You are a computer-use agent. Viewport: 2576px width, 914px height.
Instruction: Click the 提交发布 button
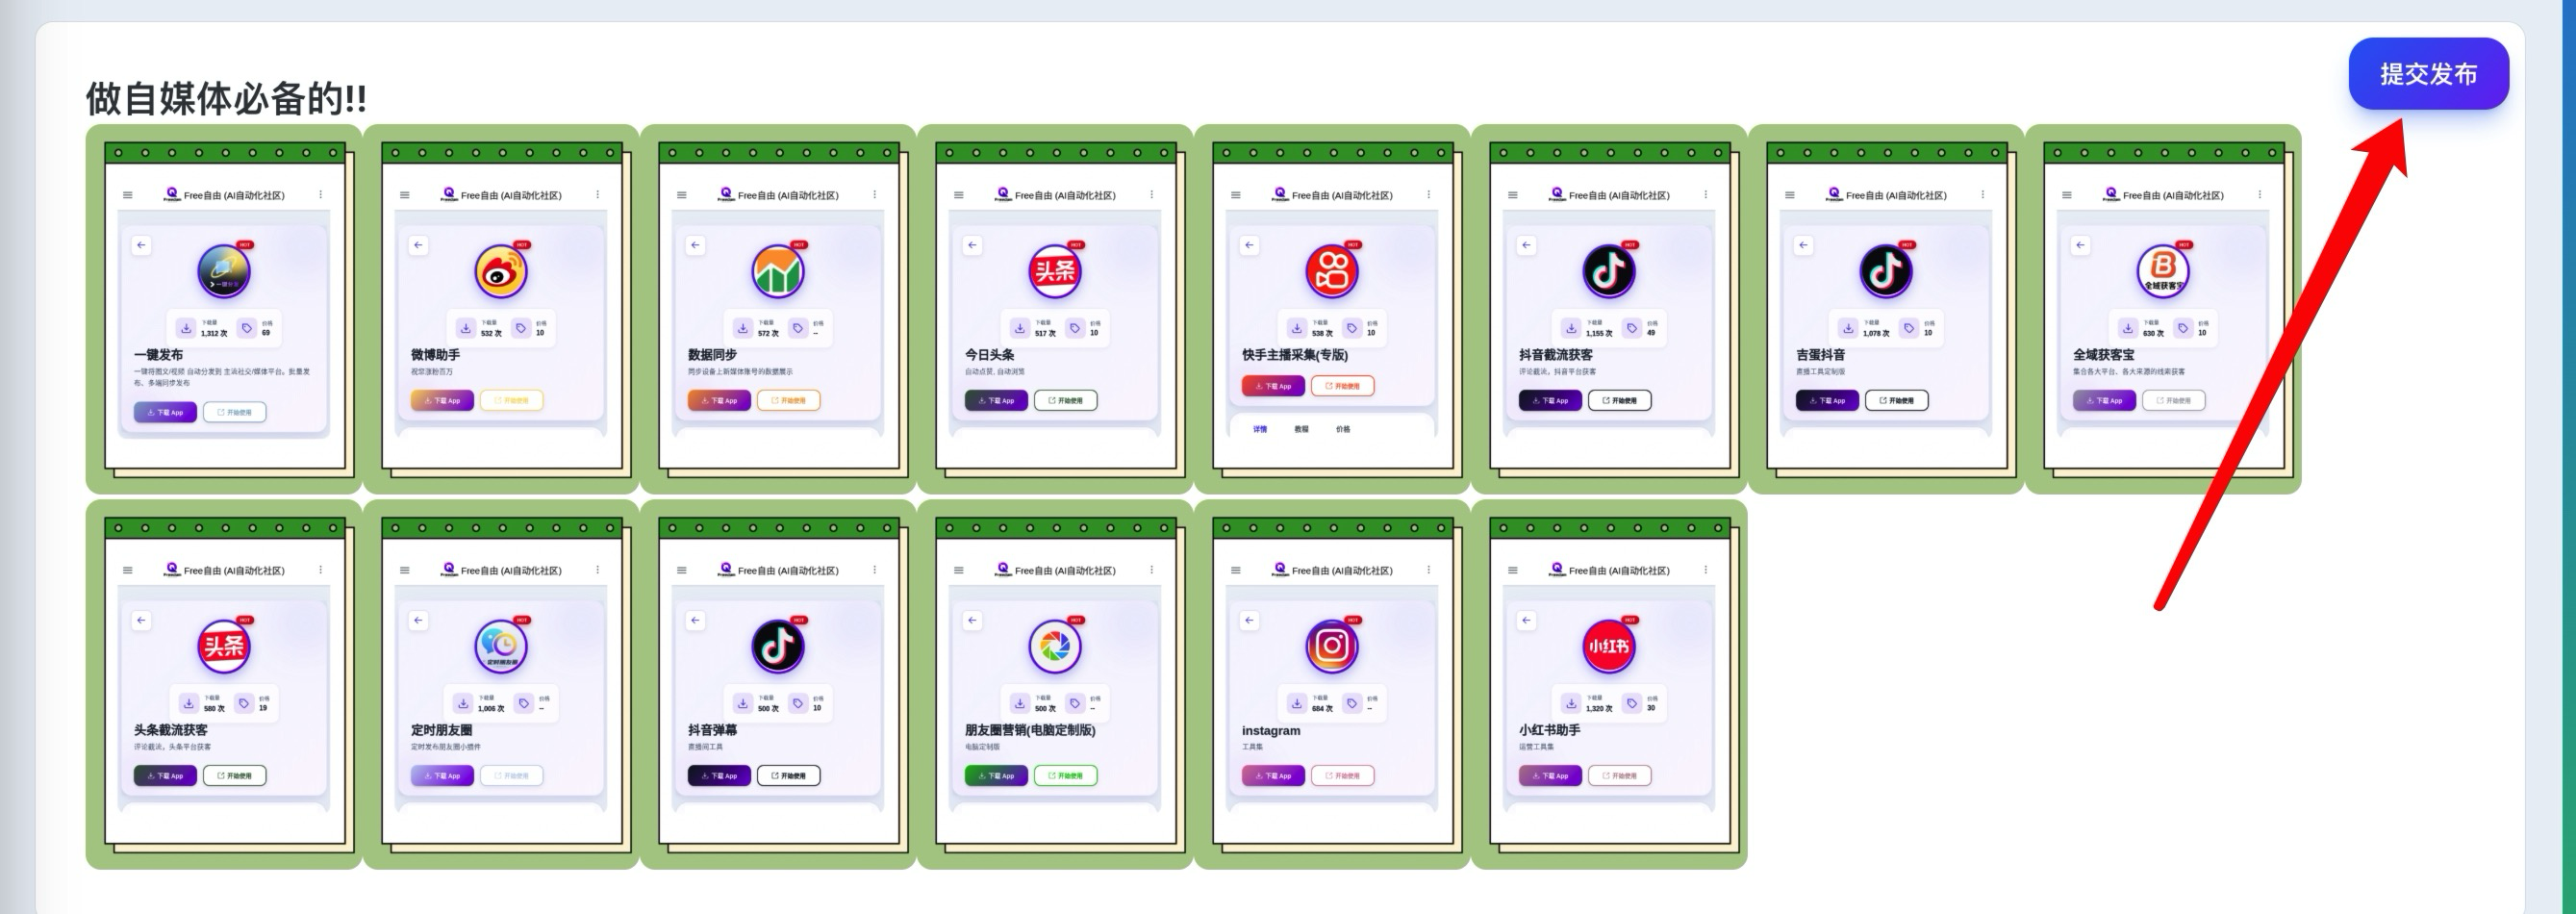(x=2427, y=74)
